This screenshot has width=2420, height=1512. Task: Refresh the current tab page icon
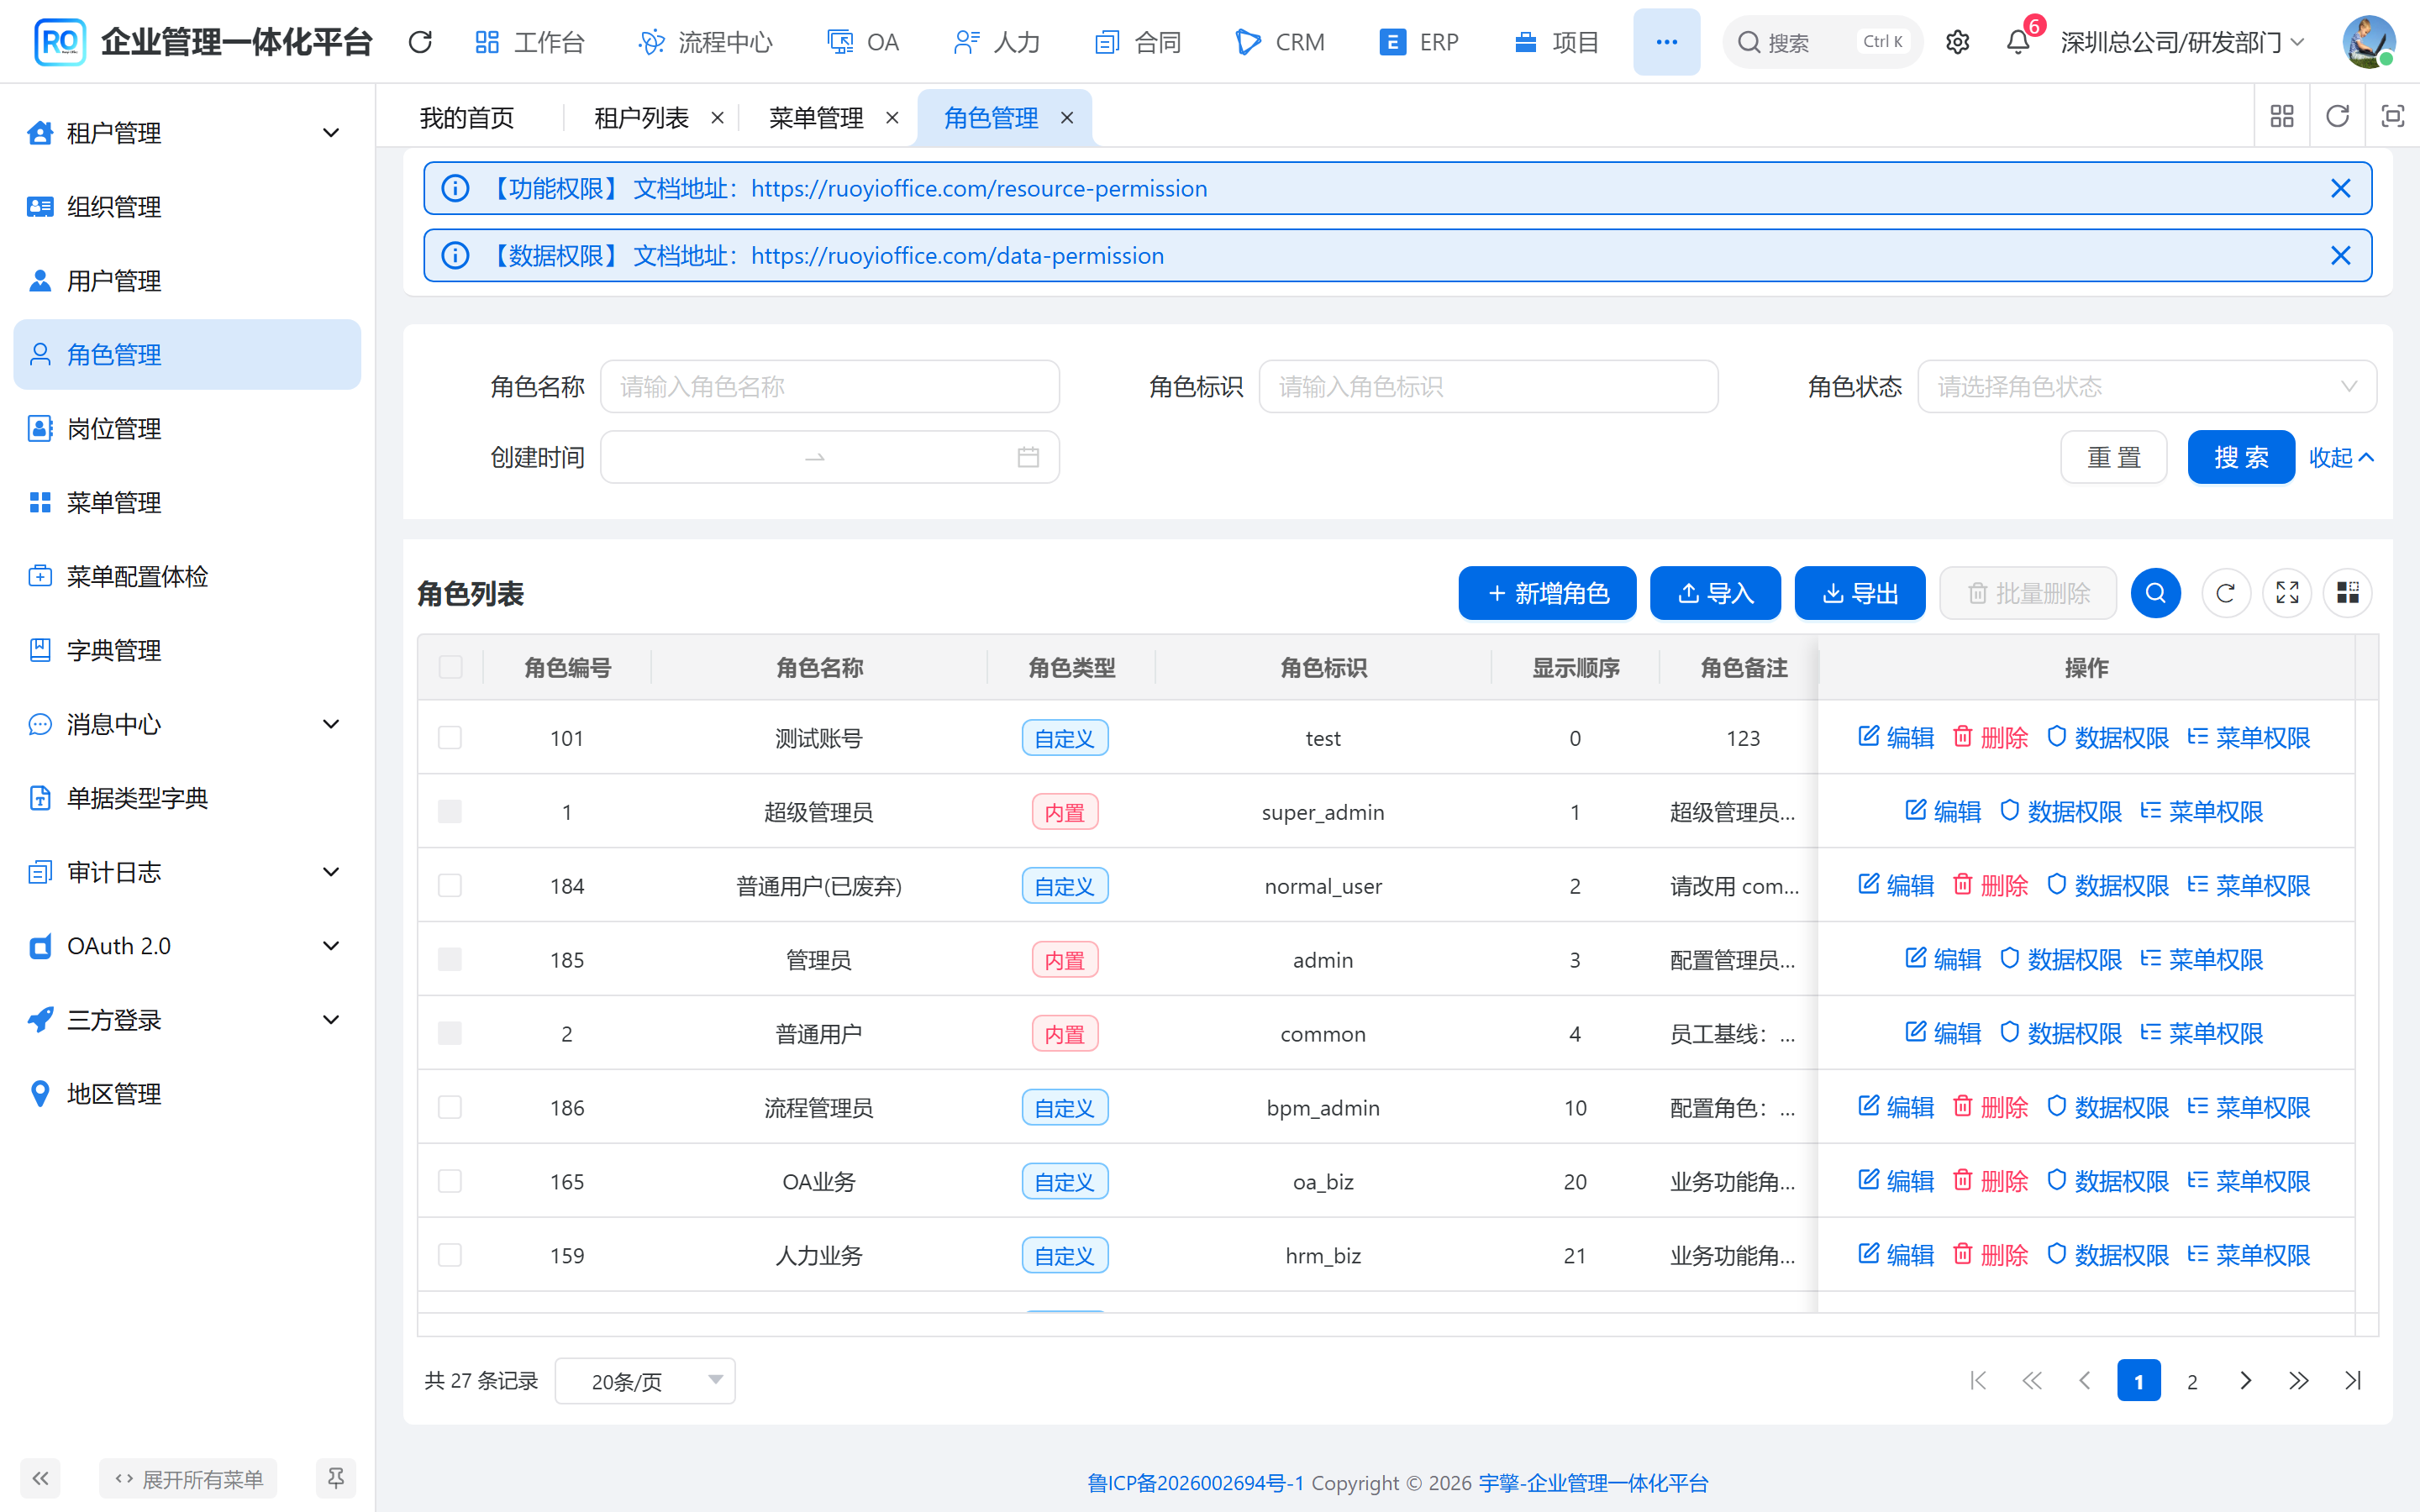(x=2337, y=117)
